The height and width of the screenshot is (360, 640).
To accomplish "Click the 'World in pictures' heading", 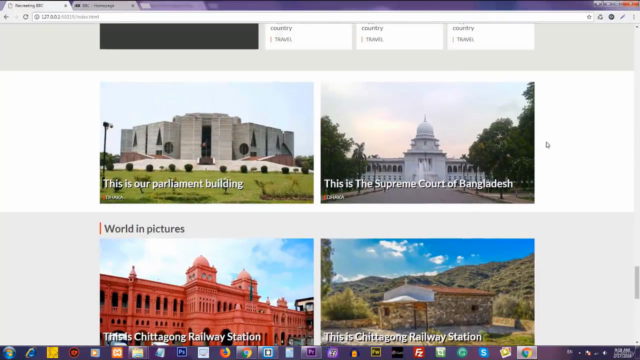I will tap(144, 229).
